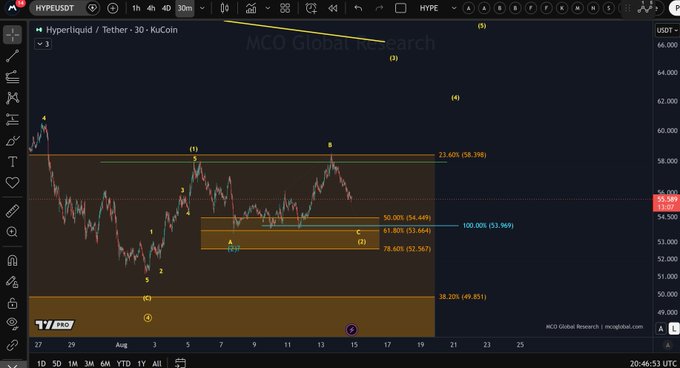680x368 pixels.
Task: Set date range to 1M
Action: click(x=73, y=364)
